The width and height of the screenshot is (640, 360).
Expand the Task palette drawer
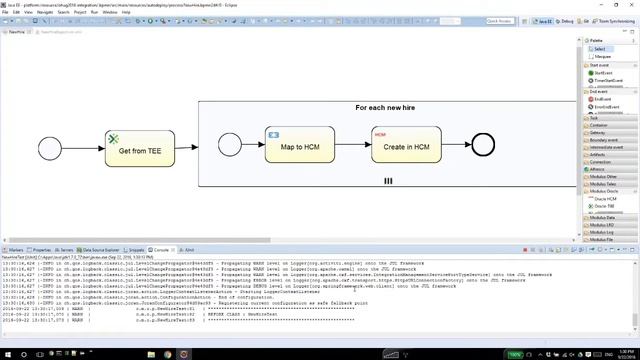pyautogui.click(x=610, y=118)
